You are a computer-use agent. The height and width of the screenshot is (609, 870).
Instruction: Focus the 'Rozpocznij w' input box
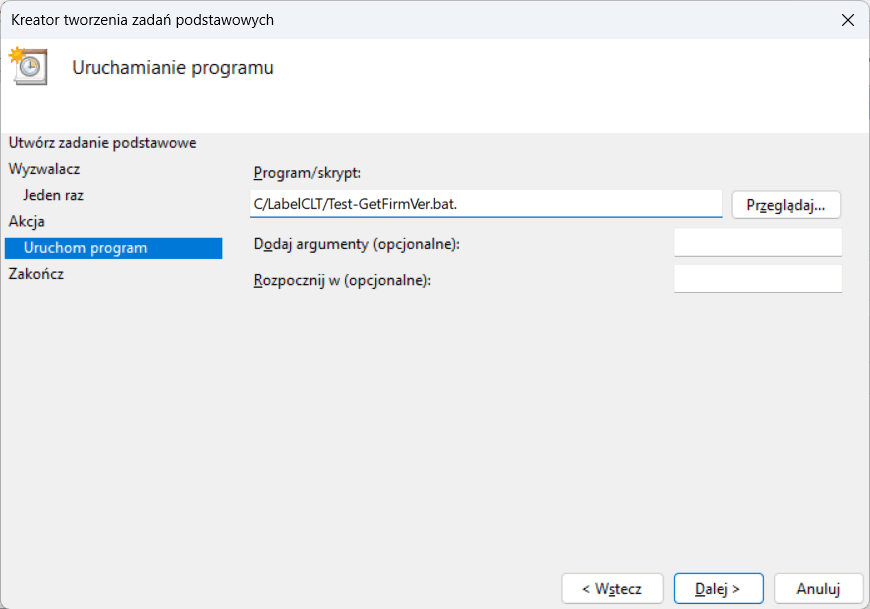(x=757, y=279)
